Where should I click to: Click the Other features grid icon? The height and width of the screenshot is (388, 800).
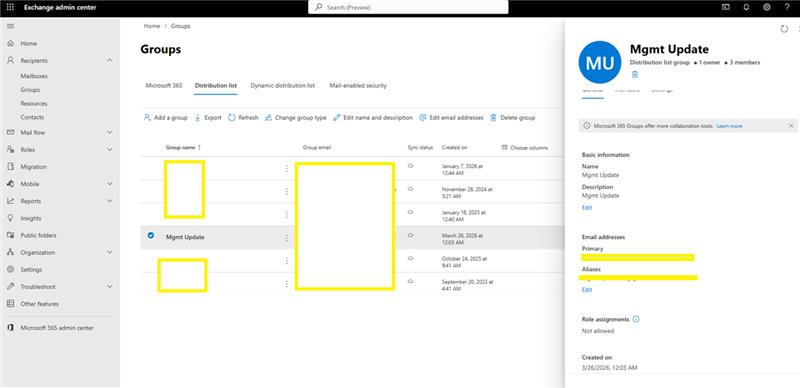pos(10,304)
